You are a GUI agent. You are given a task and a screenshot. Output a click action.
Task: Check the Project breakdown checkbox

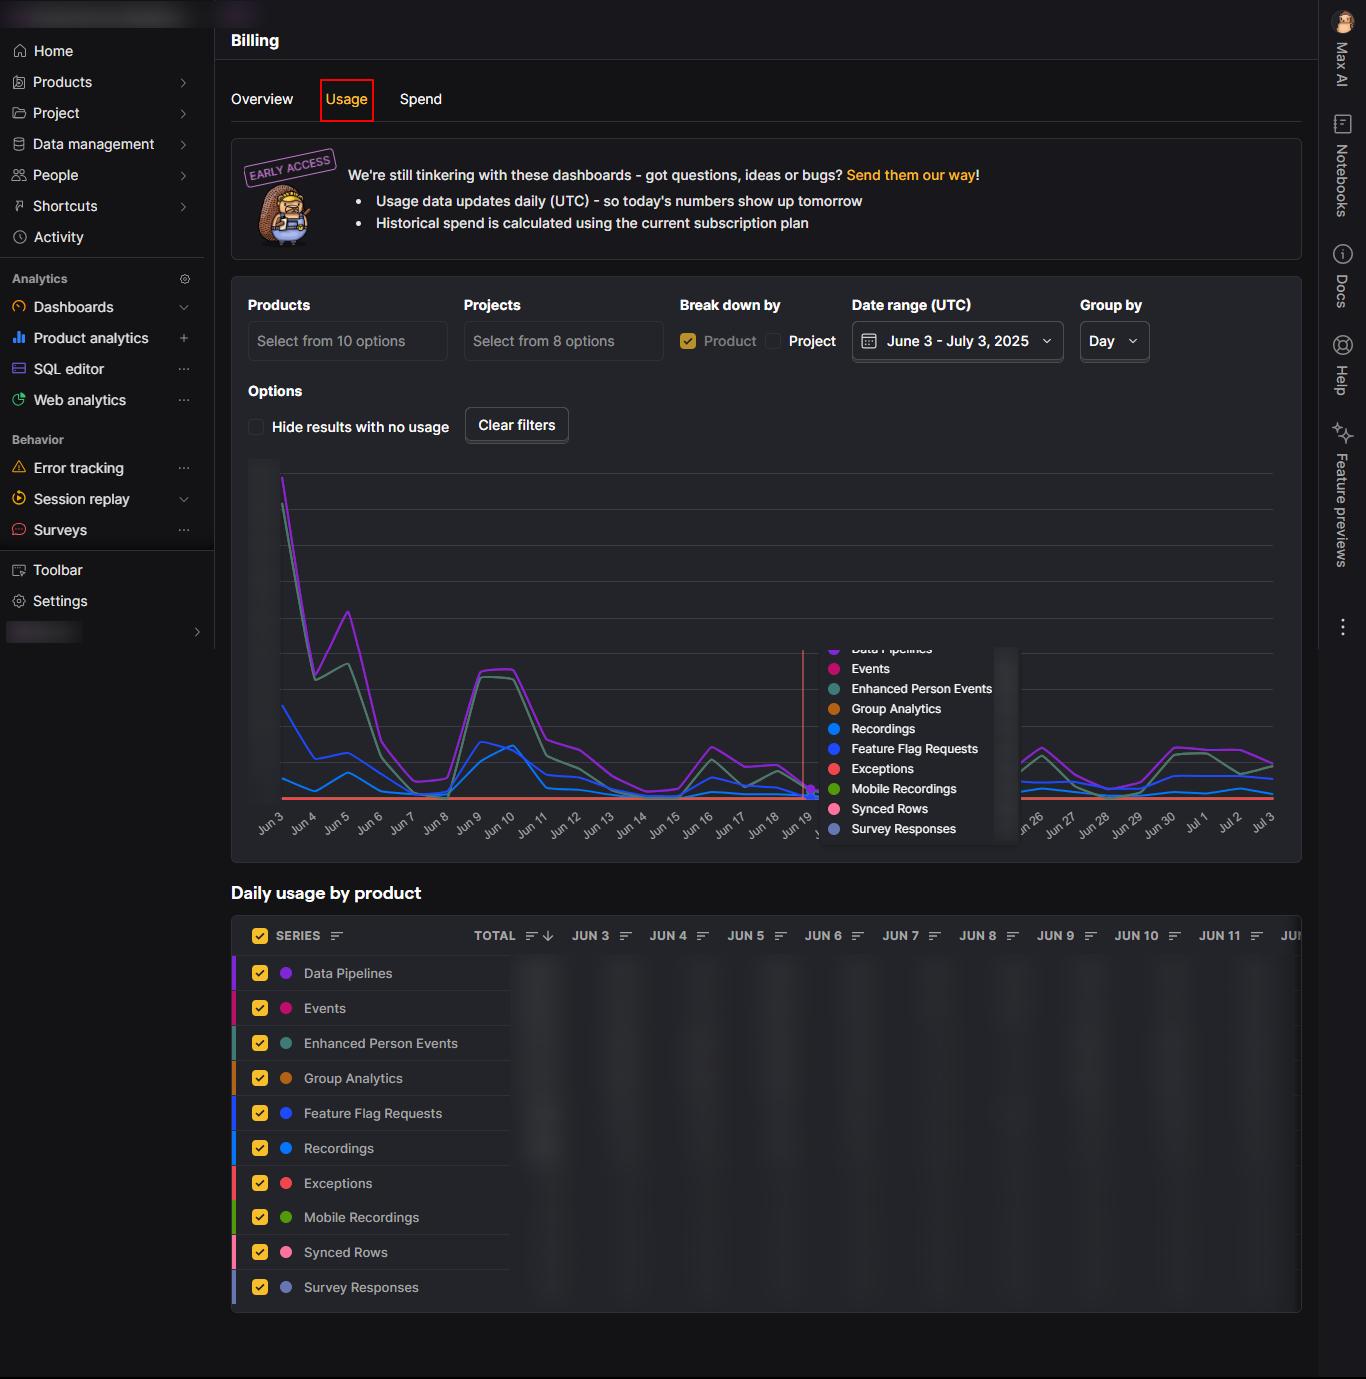tap(773, 341)
